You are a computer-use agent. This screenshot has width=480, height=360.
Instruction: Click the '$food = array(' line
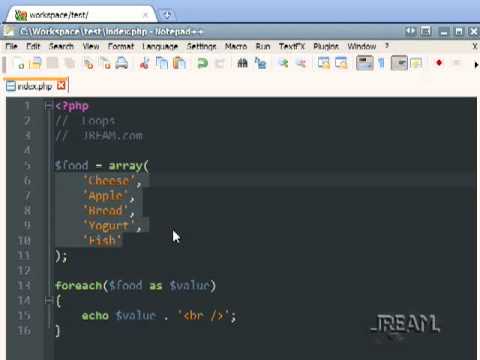coord(102,166)
